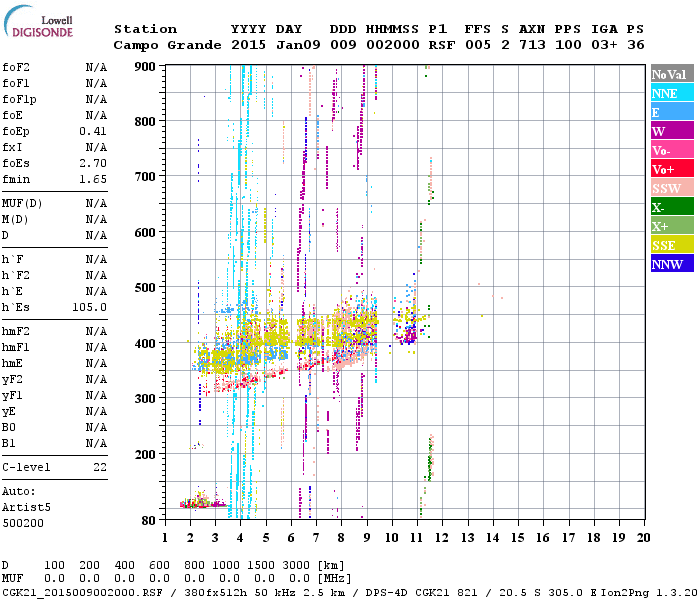This screenshot has height=600, width=700.
Task: Select the NNW dark blue legend swatch
Action: pyautogui.click(x=672, y=263)
